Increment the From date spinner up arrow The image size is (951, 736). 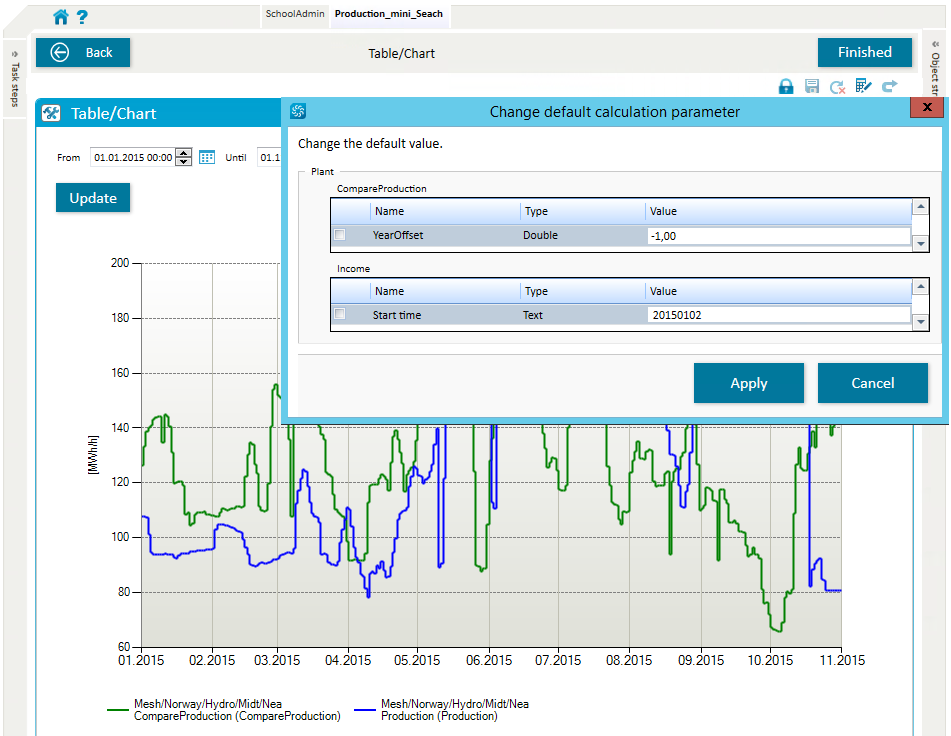point(183,153)
